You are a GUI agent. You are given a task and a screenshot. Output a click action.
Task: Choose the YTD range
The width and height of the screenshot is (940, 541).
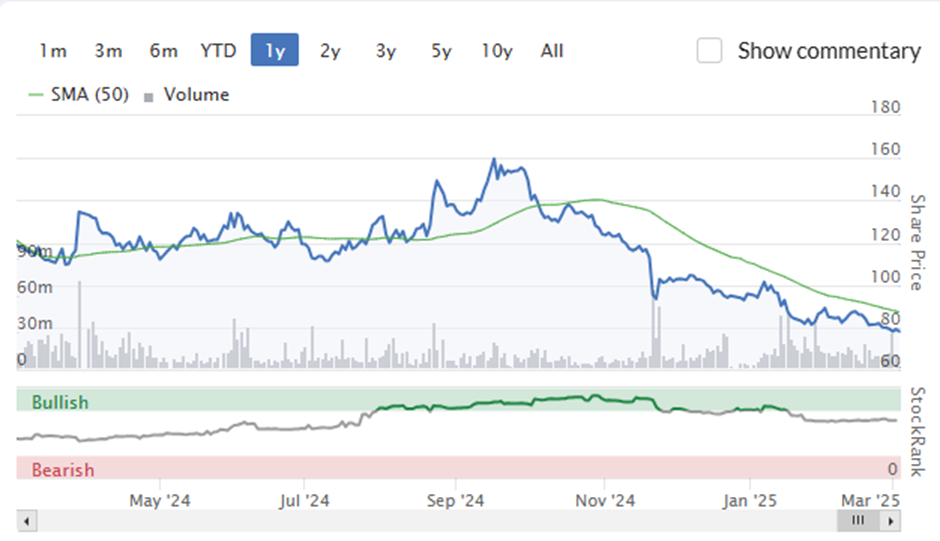click(x=218, y=50)
